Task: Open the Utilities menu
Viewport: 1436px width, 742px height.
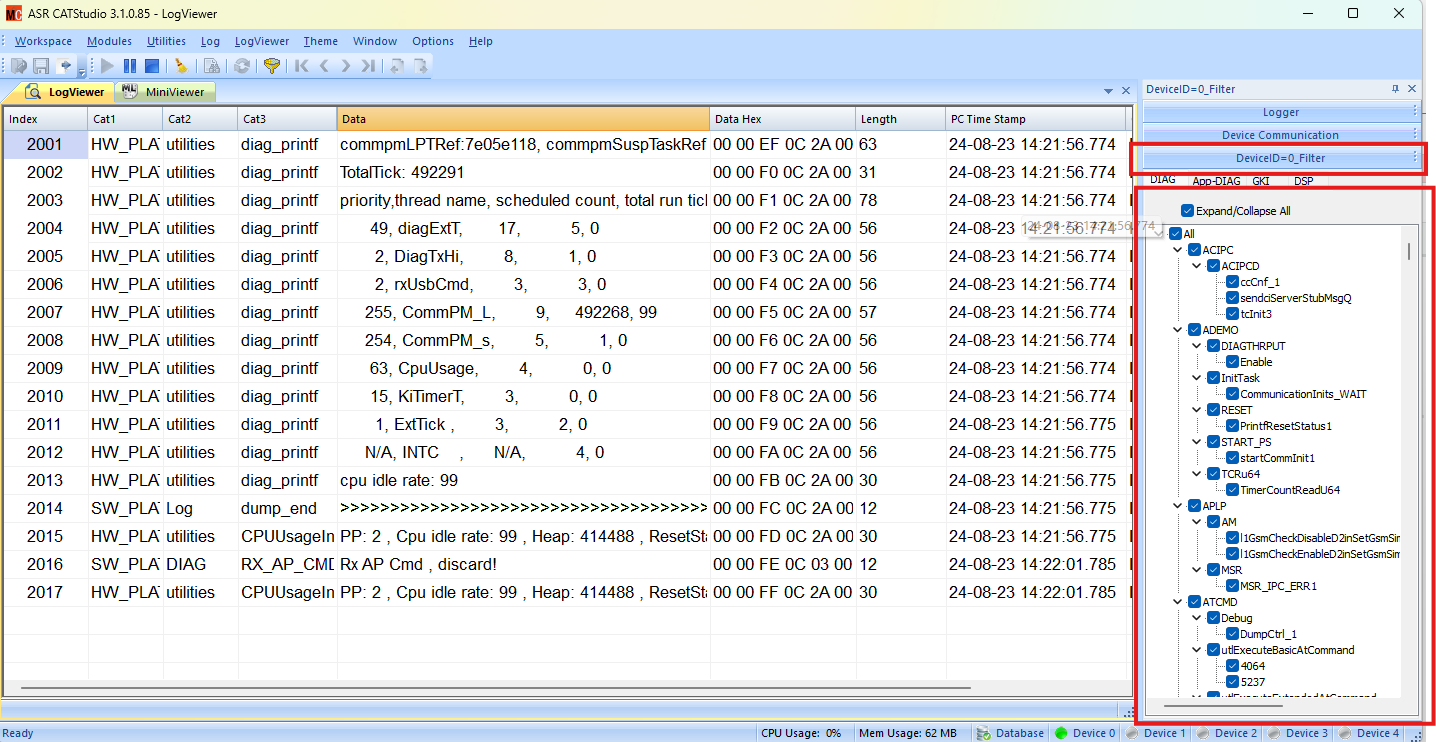Action: point(166,41)
